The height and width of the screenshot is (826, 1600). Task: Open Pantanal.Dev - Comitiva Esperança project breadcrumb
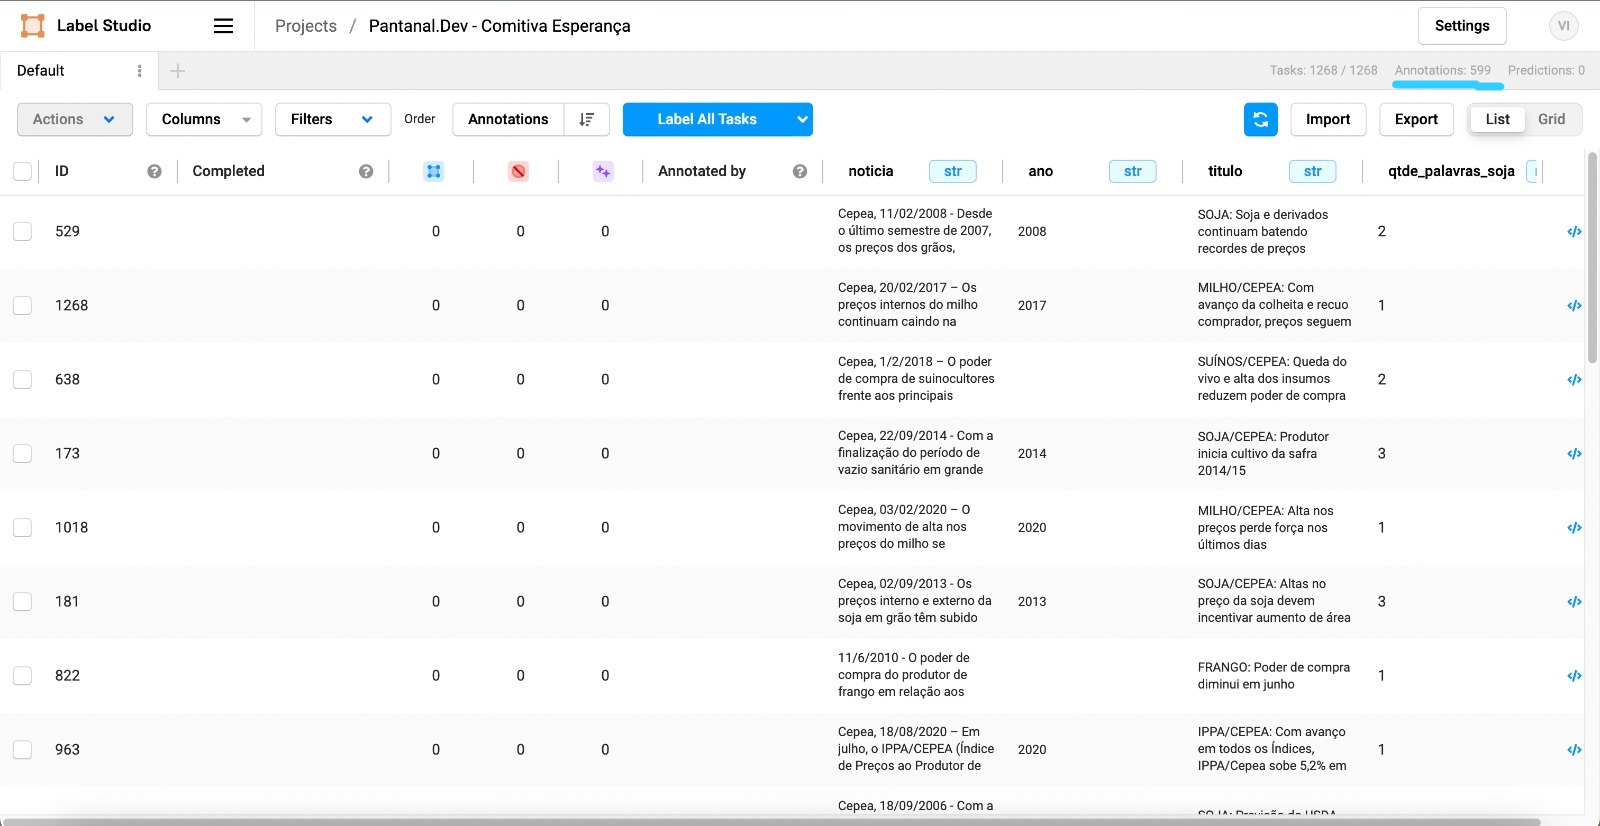tap(500, 26)
